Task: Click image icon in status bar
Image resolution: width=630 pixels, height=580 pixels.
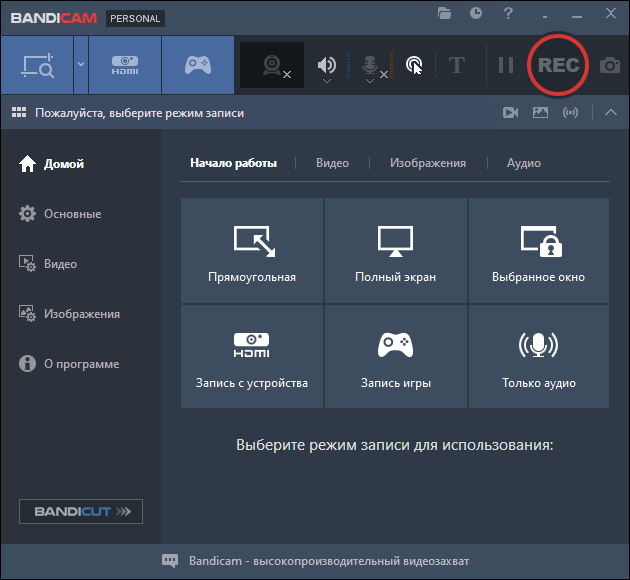Action: pyautogui.click(x=540, y=112)
